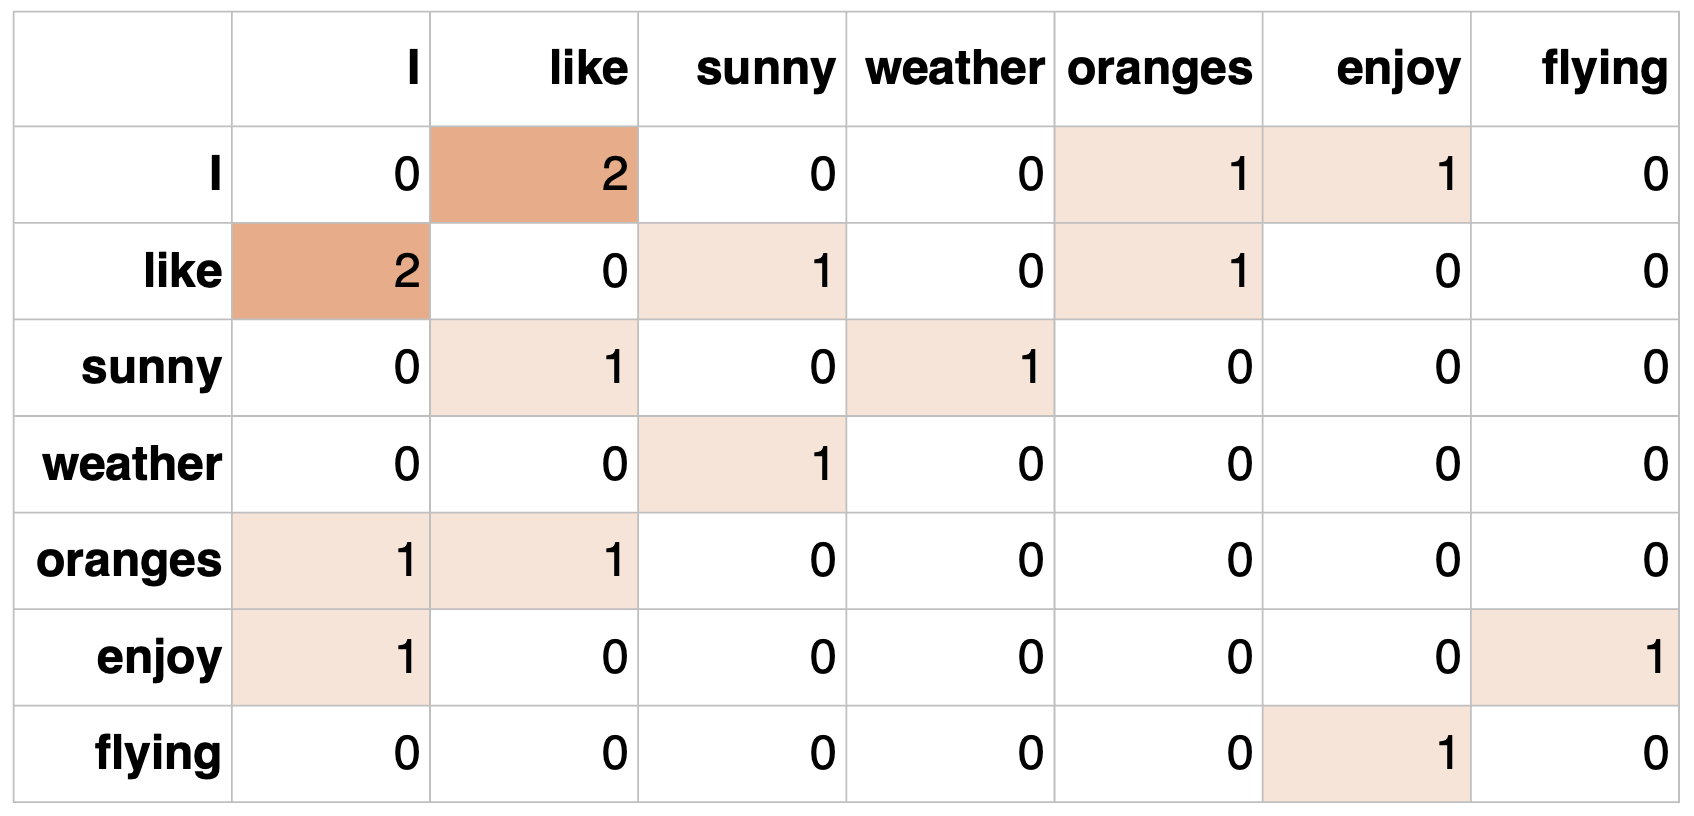Select the 'enjoy' column header
Image resolution: width=1694 pixels, height=816 pixels.
point(1366,69)
